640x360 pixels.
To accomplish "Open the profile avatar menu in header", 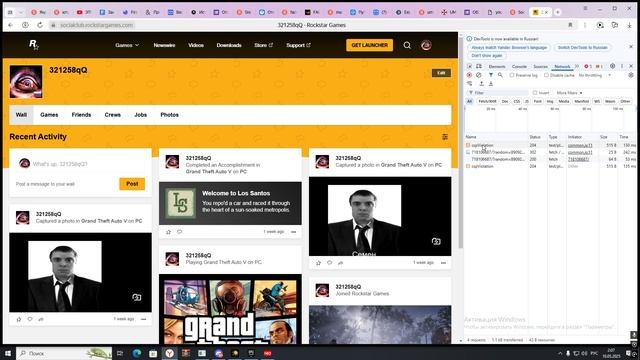I will click(426, 45).
